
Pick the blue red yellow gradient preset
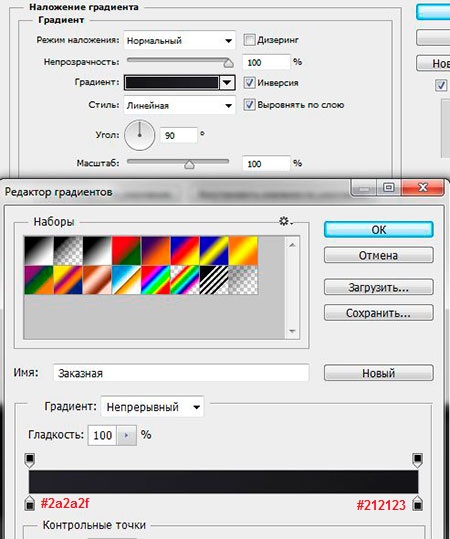click(185, 251)
